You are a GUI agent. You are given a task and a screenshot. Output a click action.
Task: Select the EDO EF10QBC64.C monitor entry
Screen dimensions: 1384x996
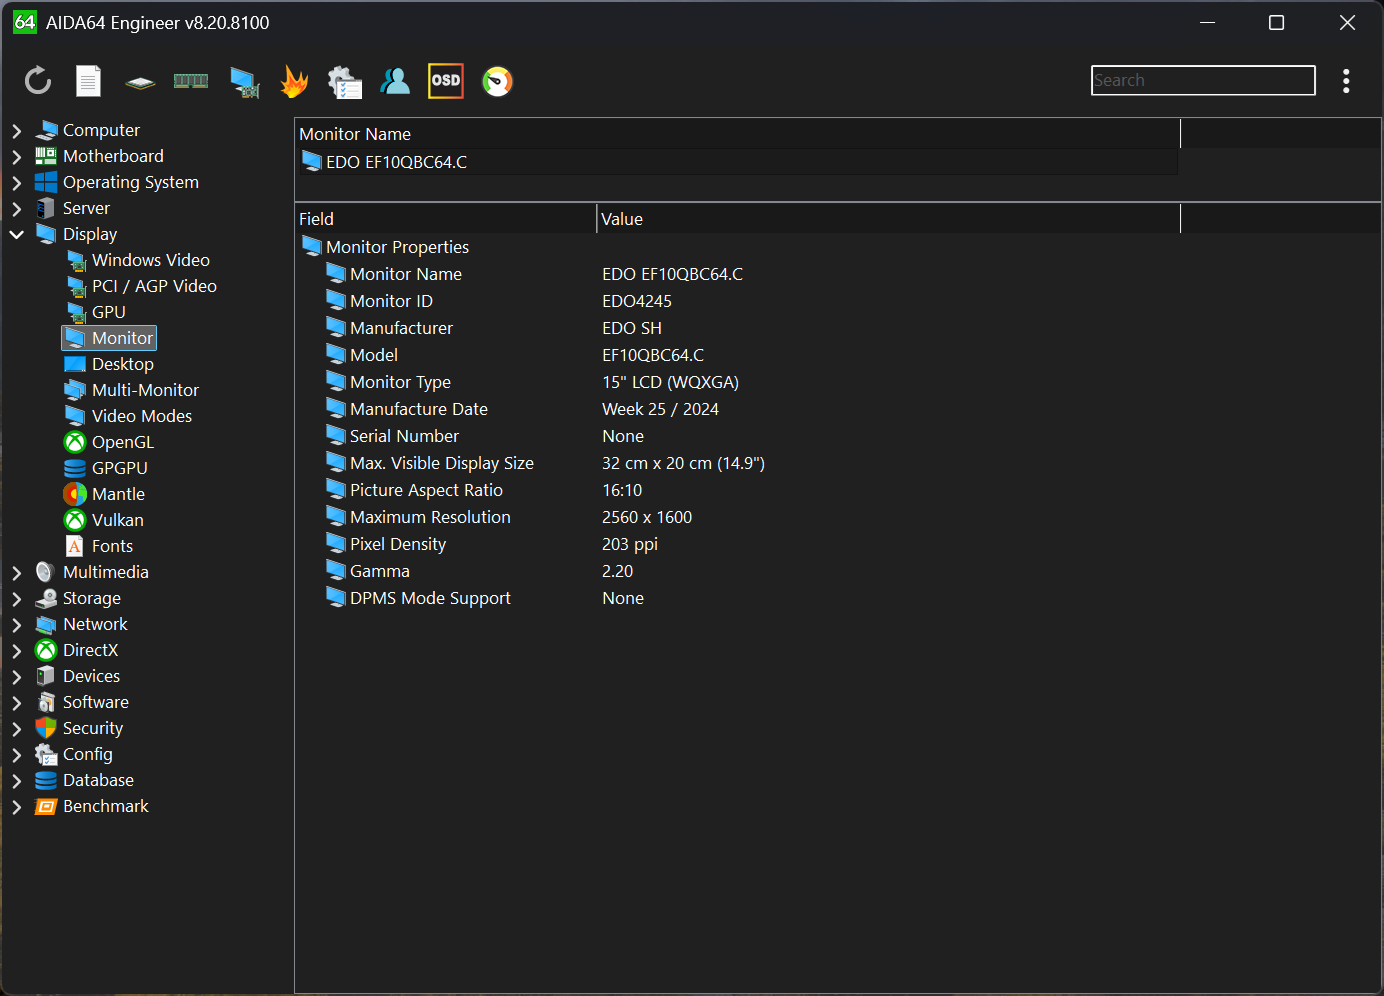396,162
